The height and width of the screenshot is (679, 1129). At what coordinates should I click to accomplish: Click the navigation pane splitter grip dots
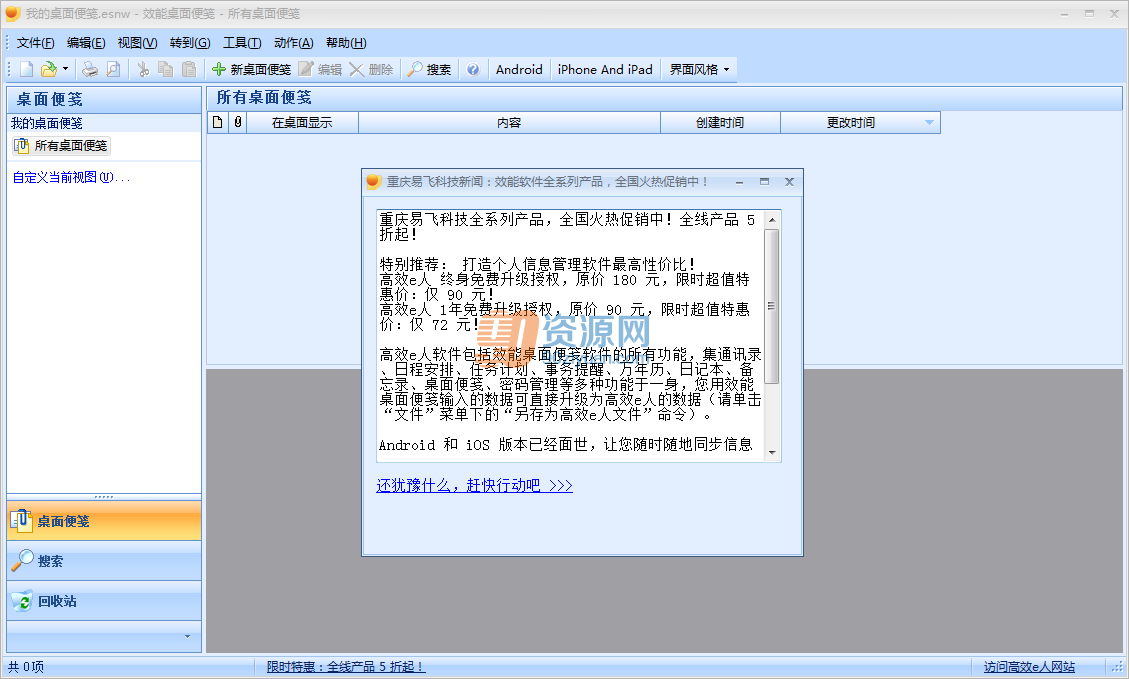tap(104, 497)
